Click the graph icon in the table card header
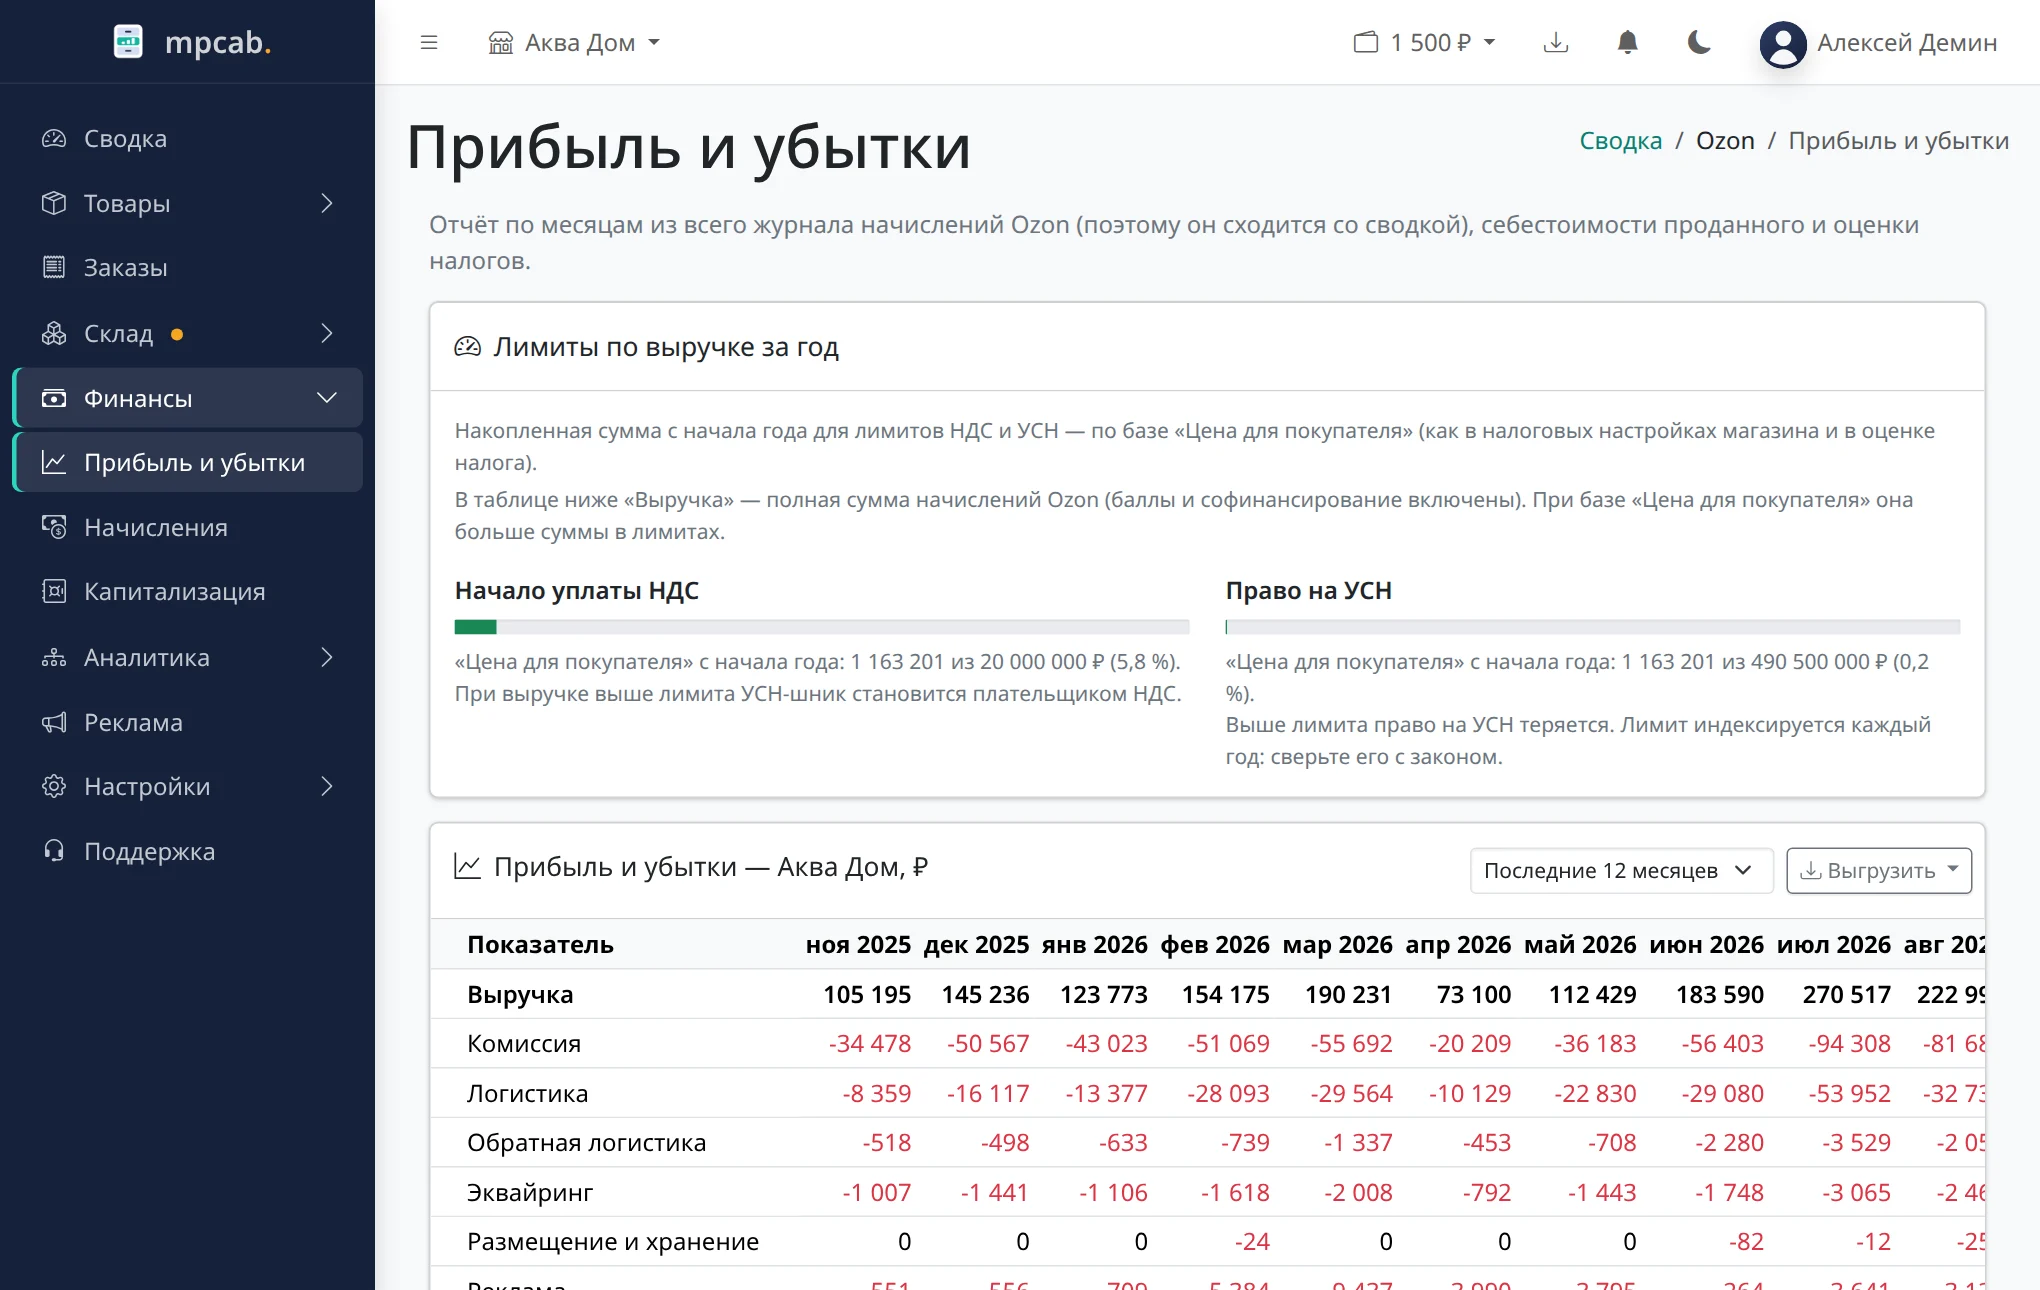 click(468, 866)
